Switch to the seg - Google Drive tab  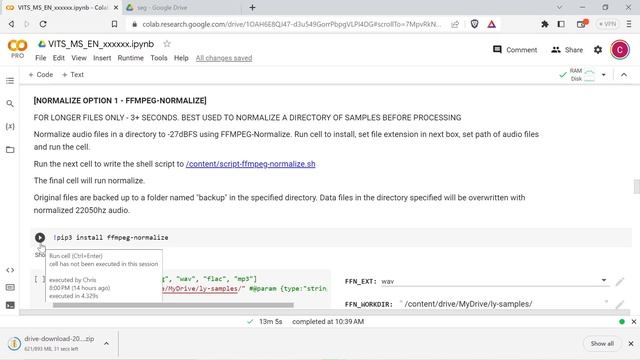184,7
